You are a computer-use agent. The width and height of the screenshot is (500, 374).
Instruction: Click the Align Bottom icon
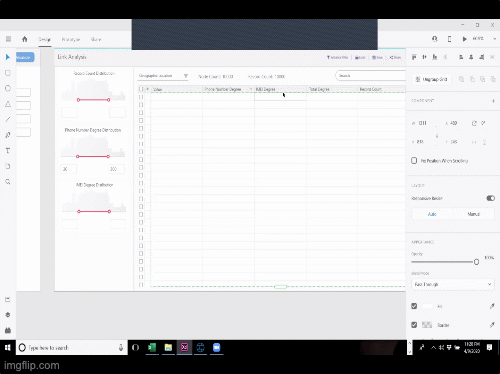(435, 57)
